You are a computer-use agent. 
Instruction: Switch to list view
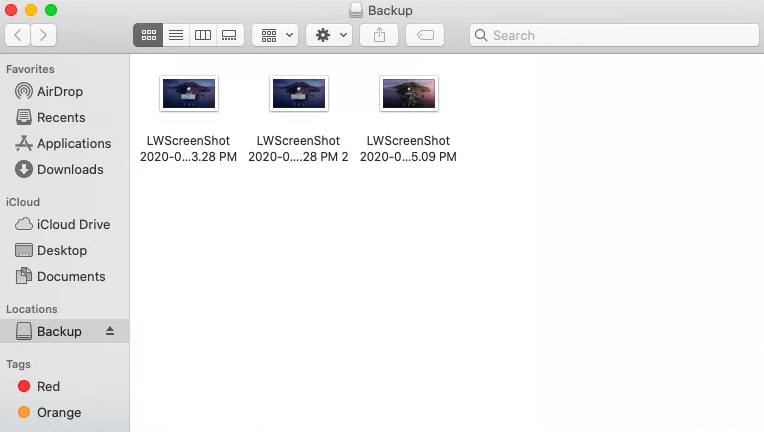(176, 35)
